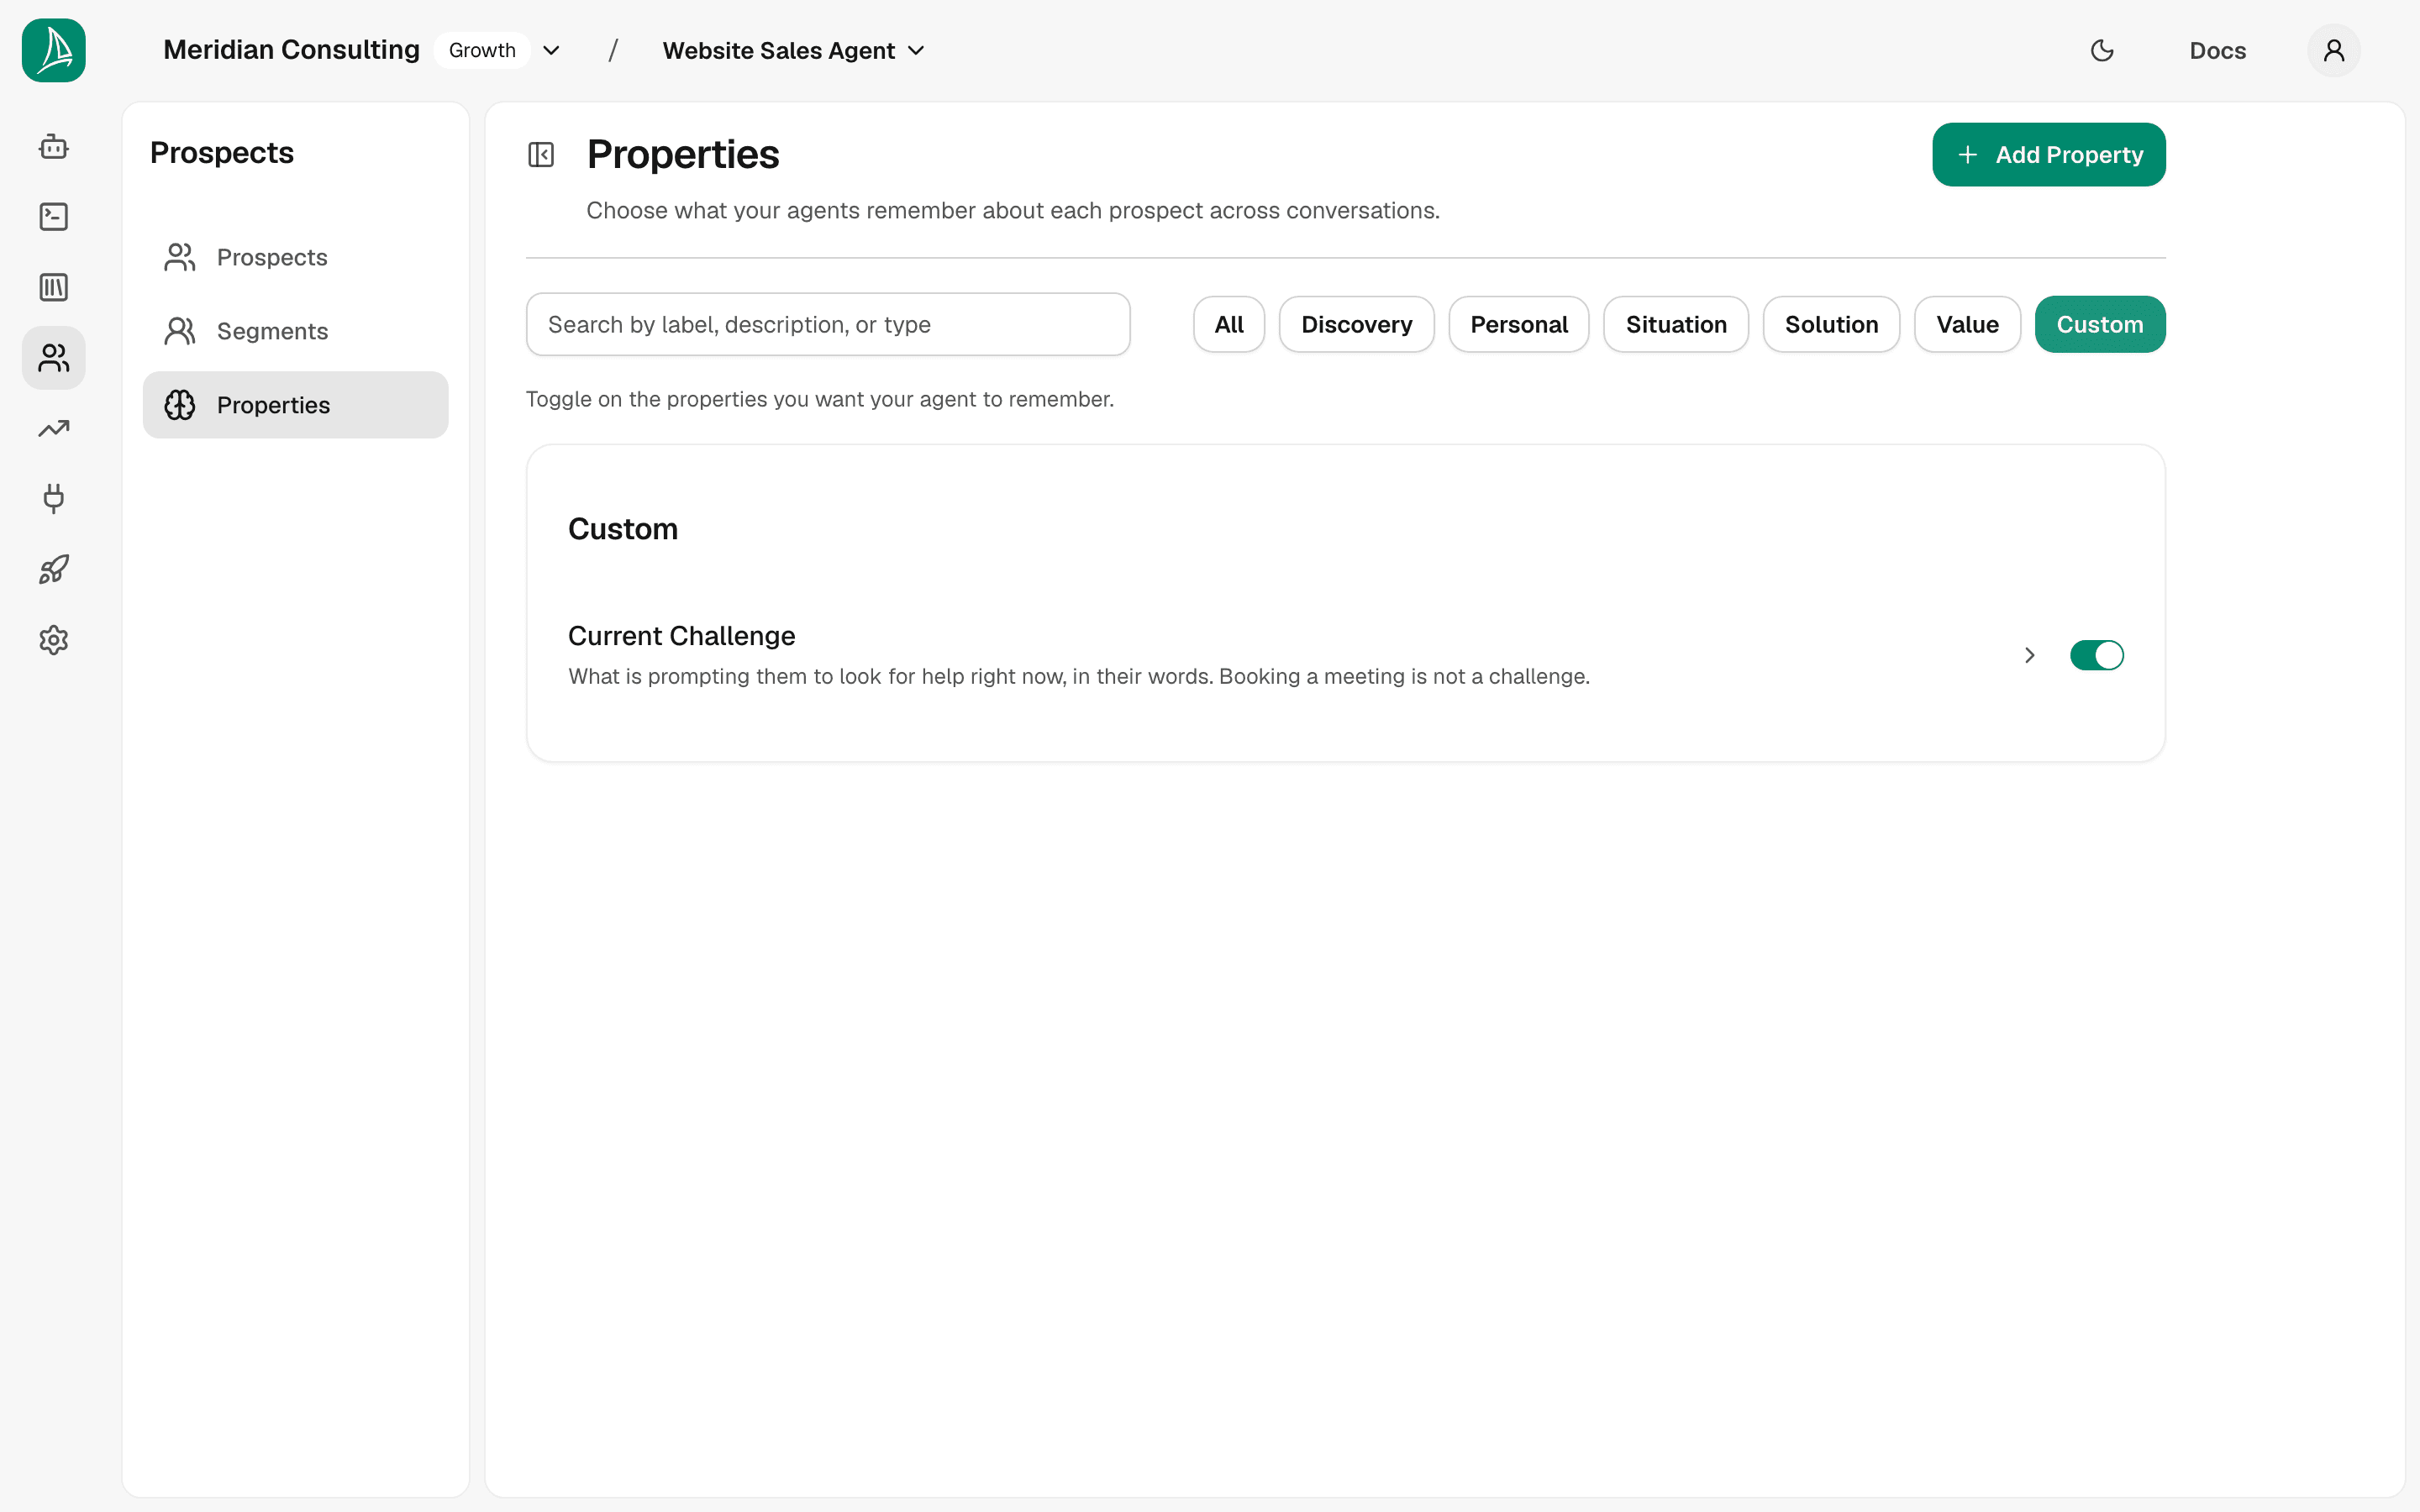The width and height of the screenshot is (2420, 1512).
Task: Open the agents robot icon in sidebar
Action: [54, 147]
